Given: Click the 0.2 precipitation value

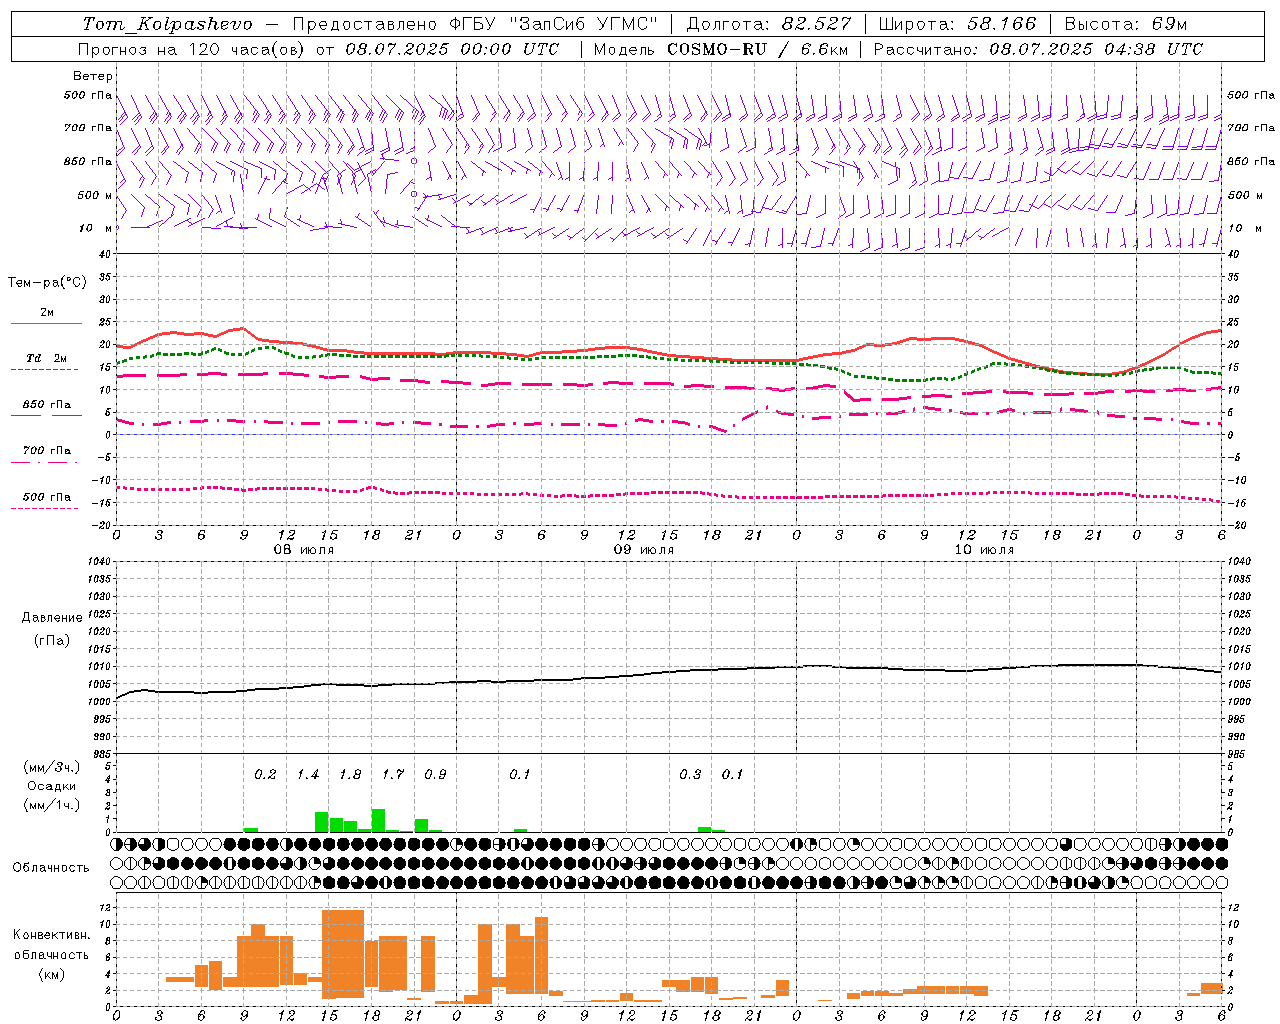Looking at the screenshot, I should coord(265,775).
